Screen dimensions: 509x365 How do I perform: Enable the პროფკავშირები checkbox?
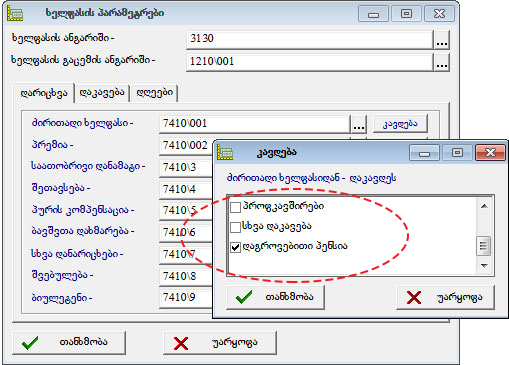(x=235, y=207)
